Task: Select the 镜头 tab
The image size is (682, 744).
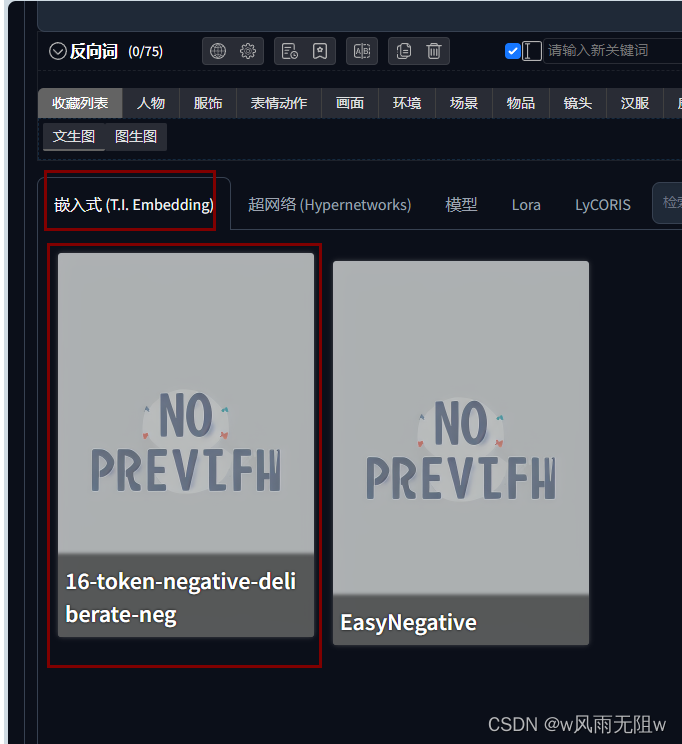Action: point(578,103)
